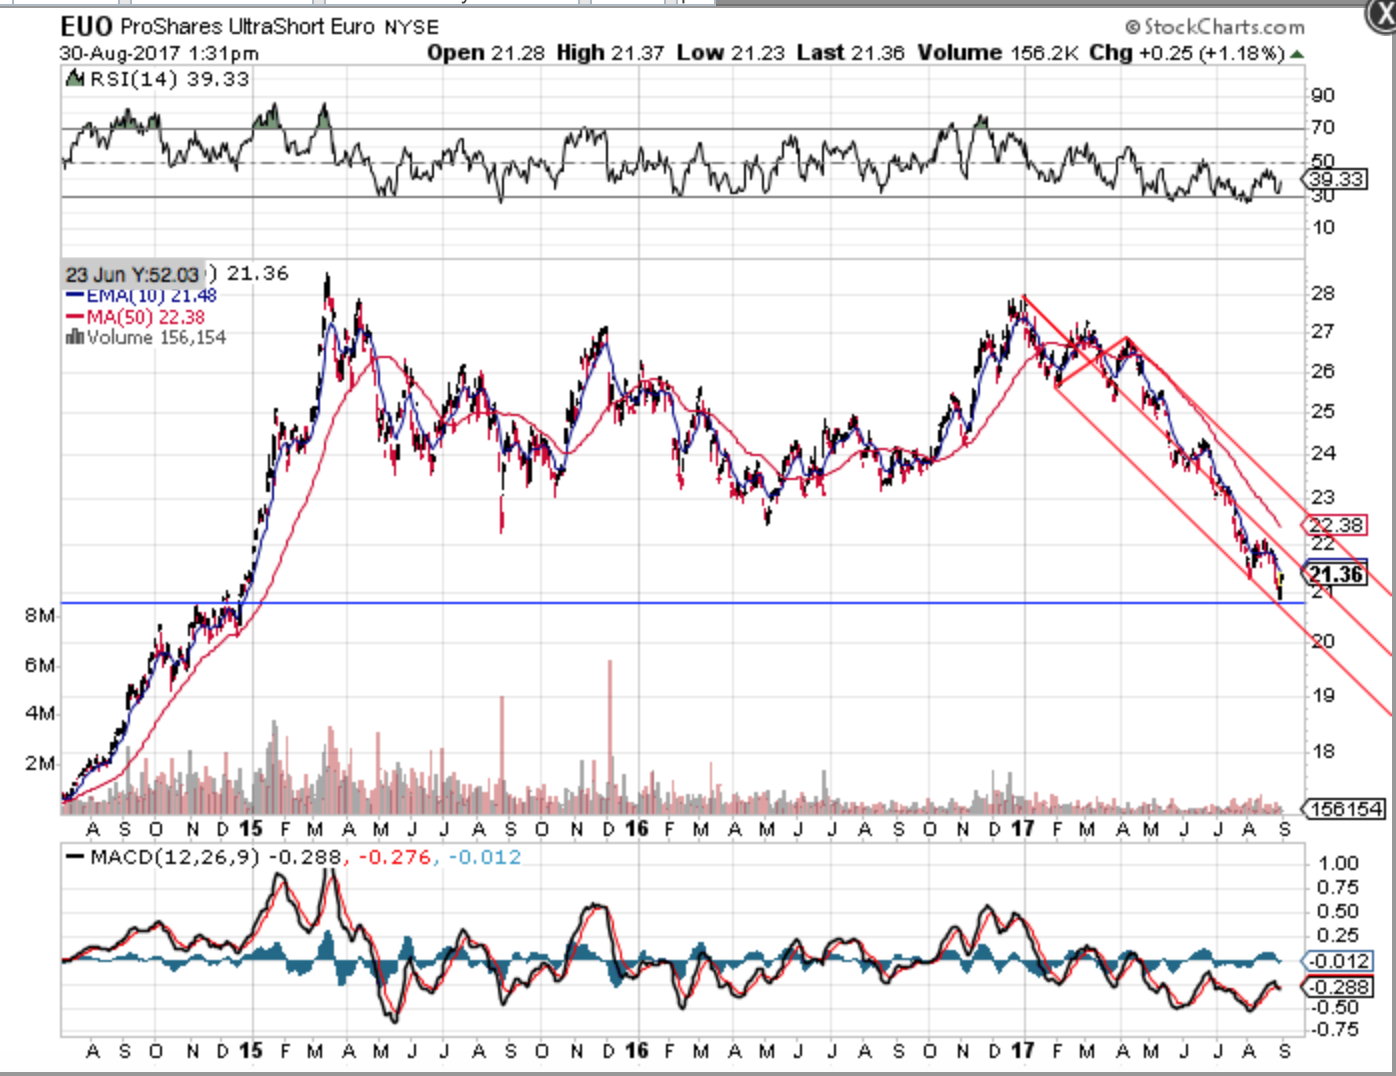Click the 8M volume scale label

pyautogui.click(x=40, y=615)
